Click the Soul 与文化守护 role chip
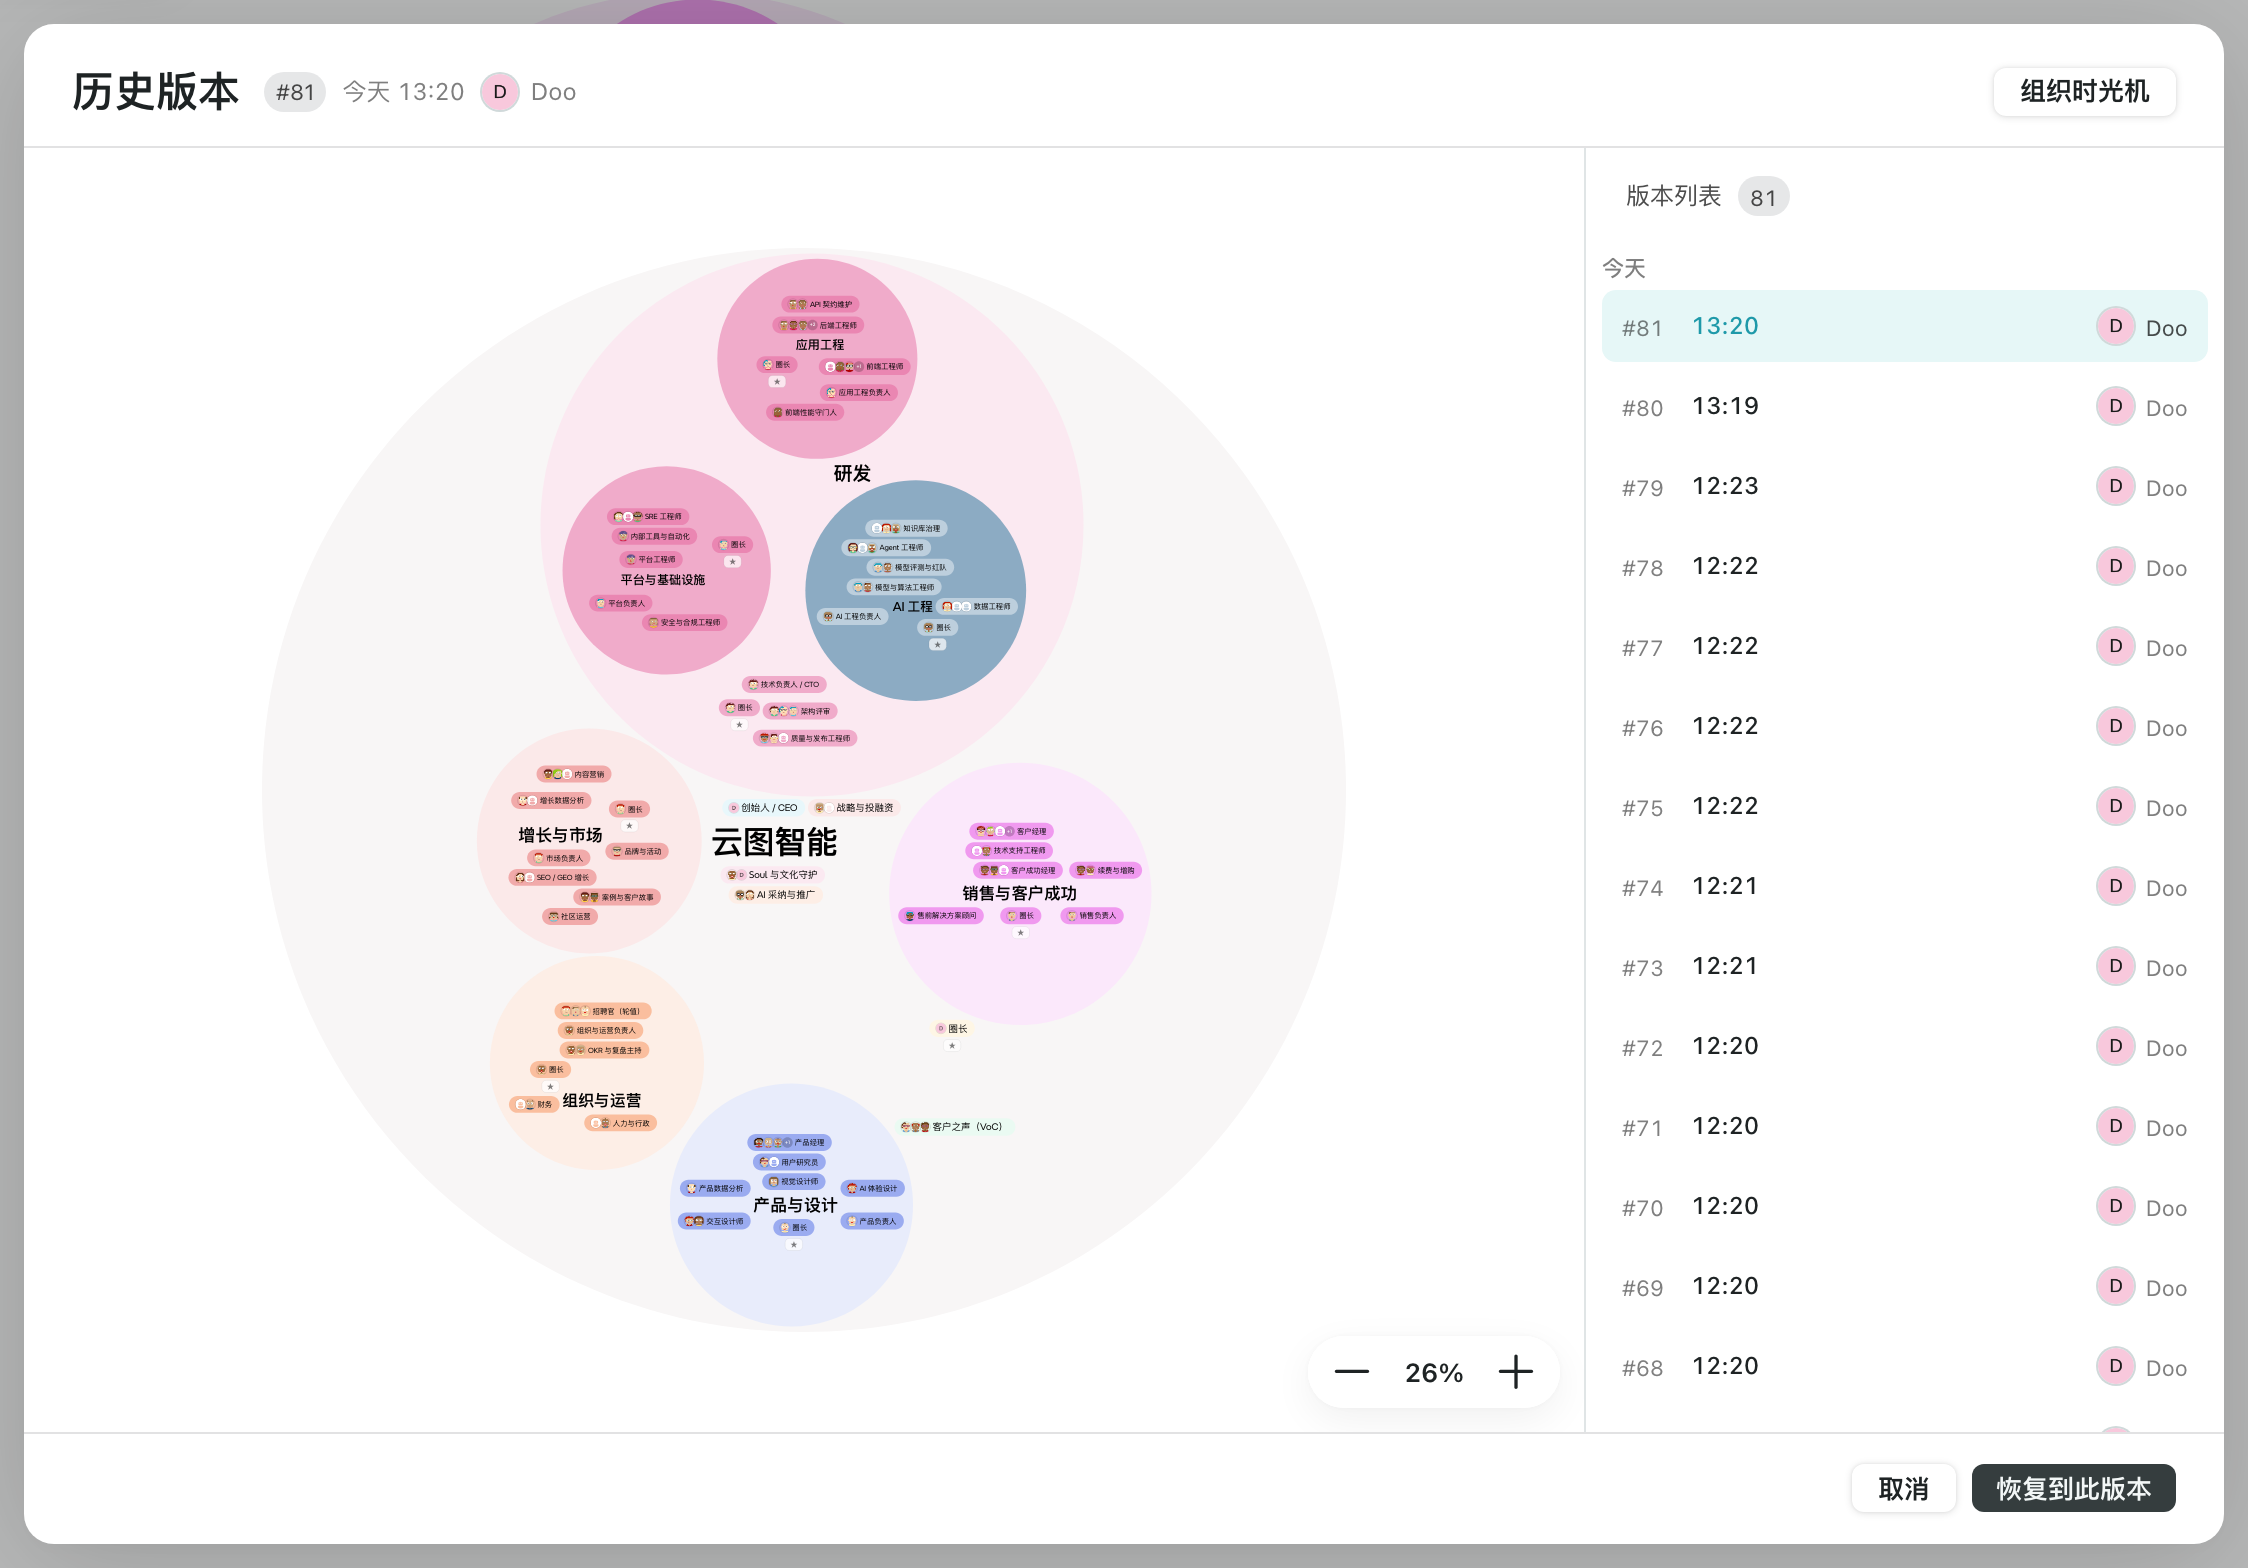This screenshot has width=2248, height=1568. [771, 875]
